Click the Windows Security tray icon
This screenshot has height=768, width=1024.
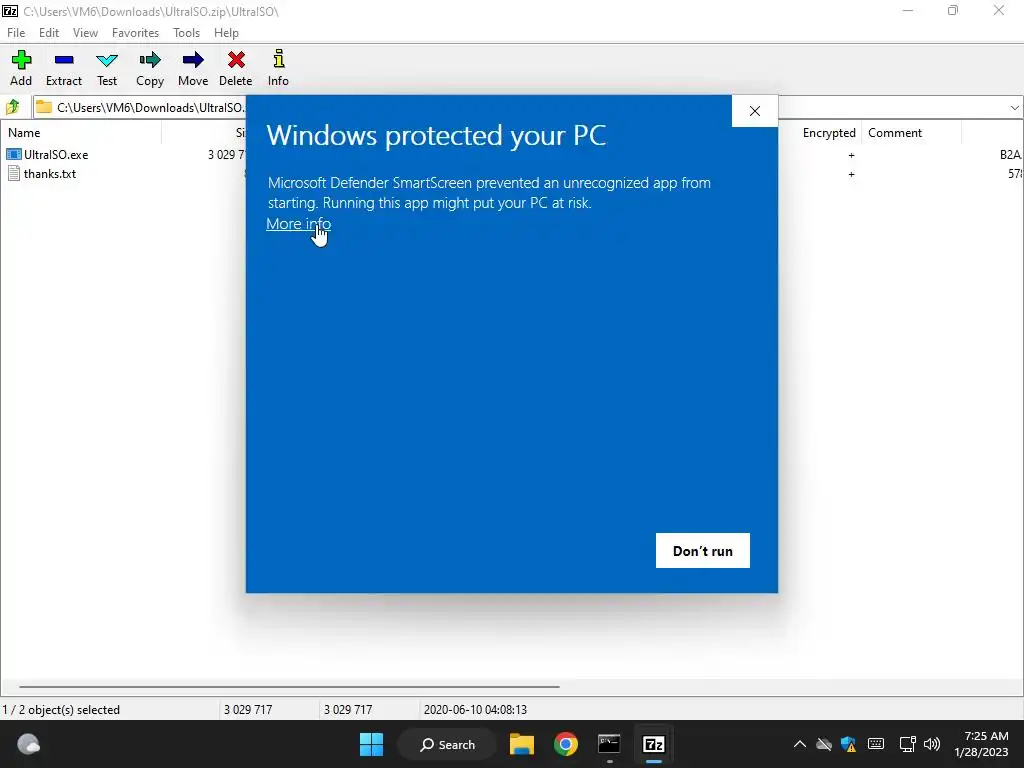[x=848, y=744]
